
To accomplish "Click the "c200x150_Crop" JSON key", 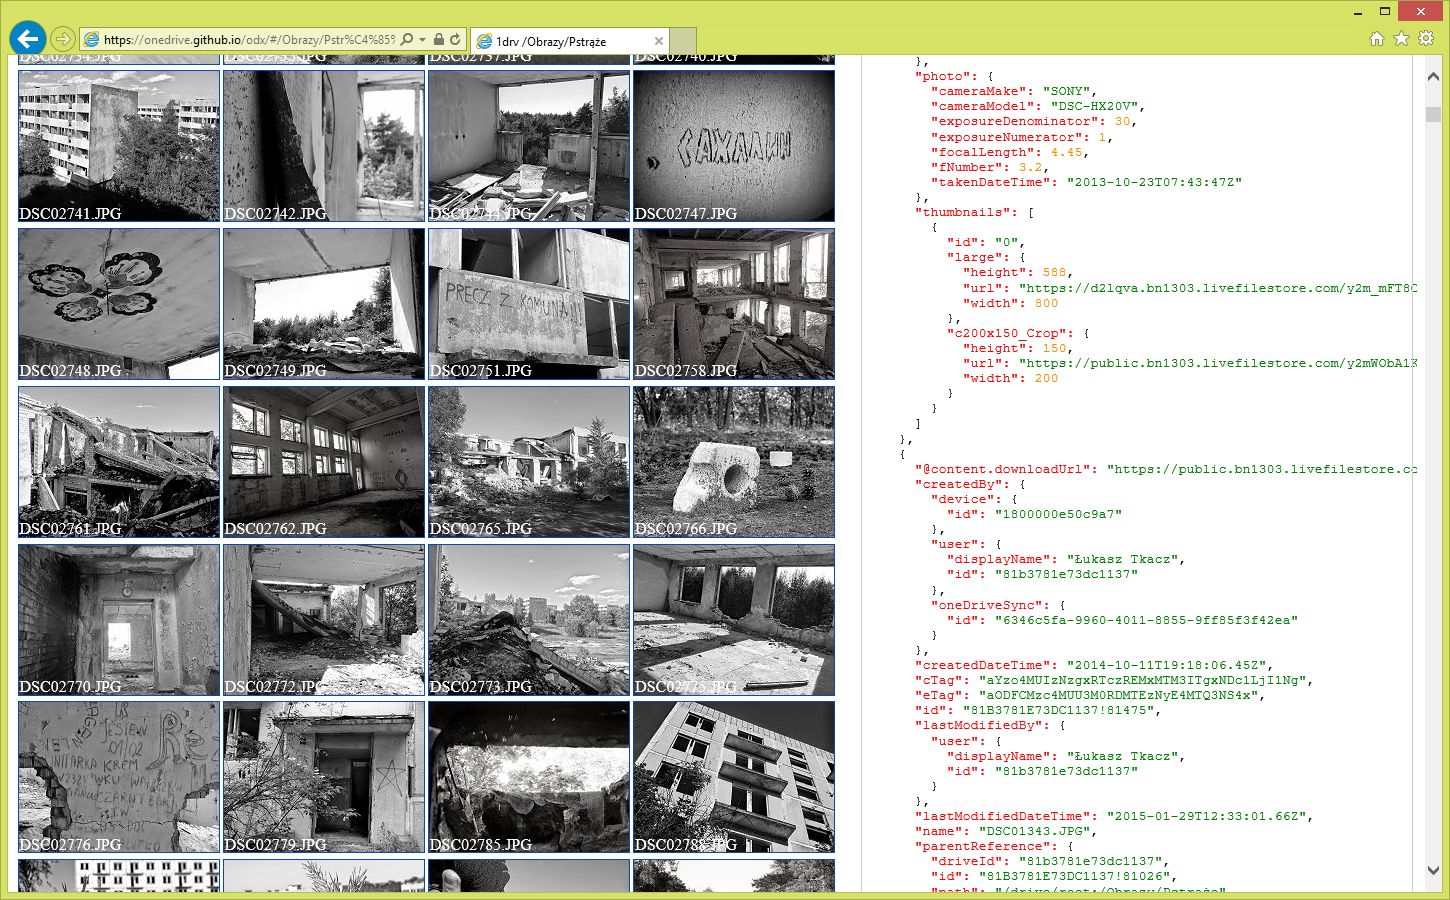I will pos(1008,333).
